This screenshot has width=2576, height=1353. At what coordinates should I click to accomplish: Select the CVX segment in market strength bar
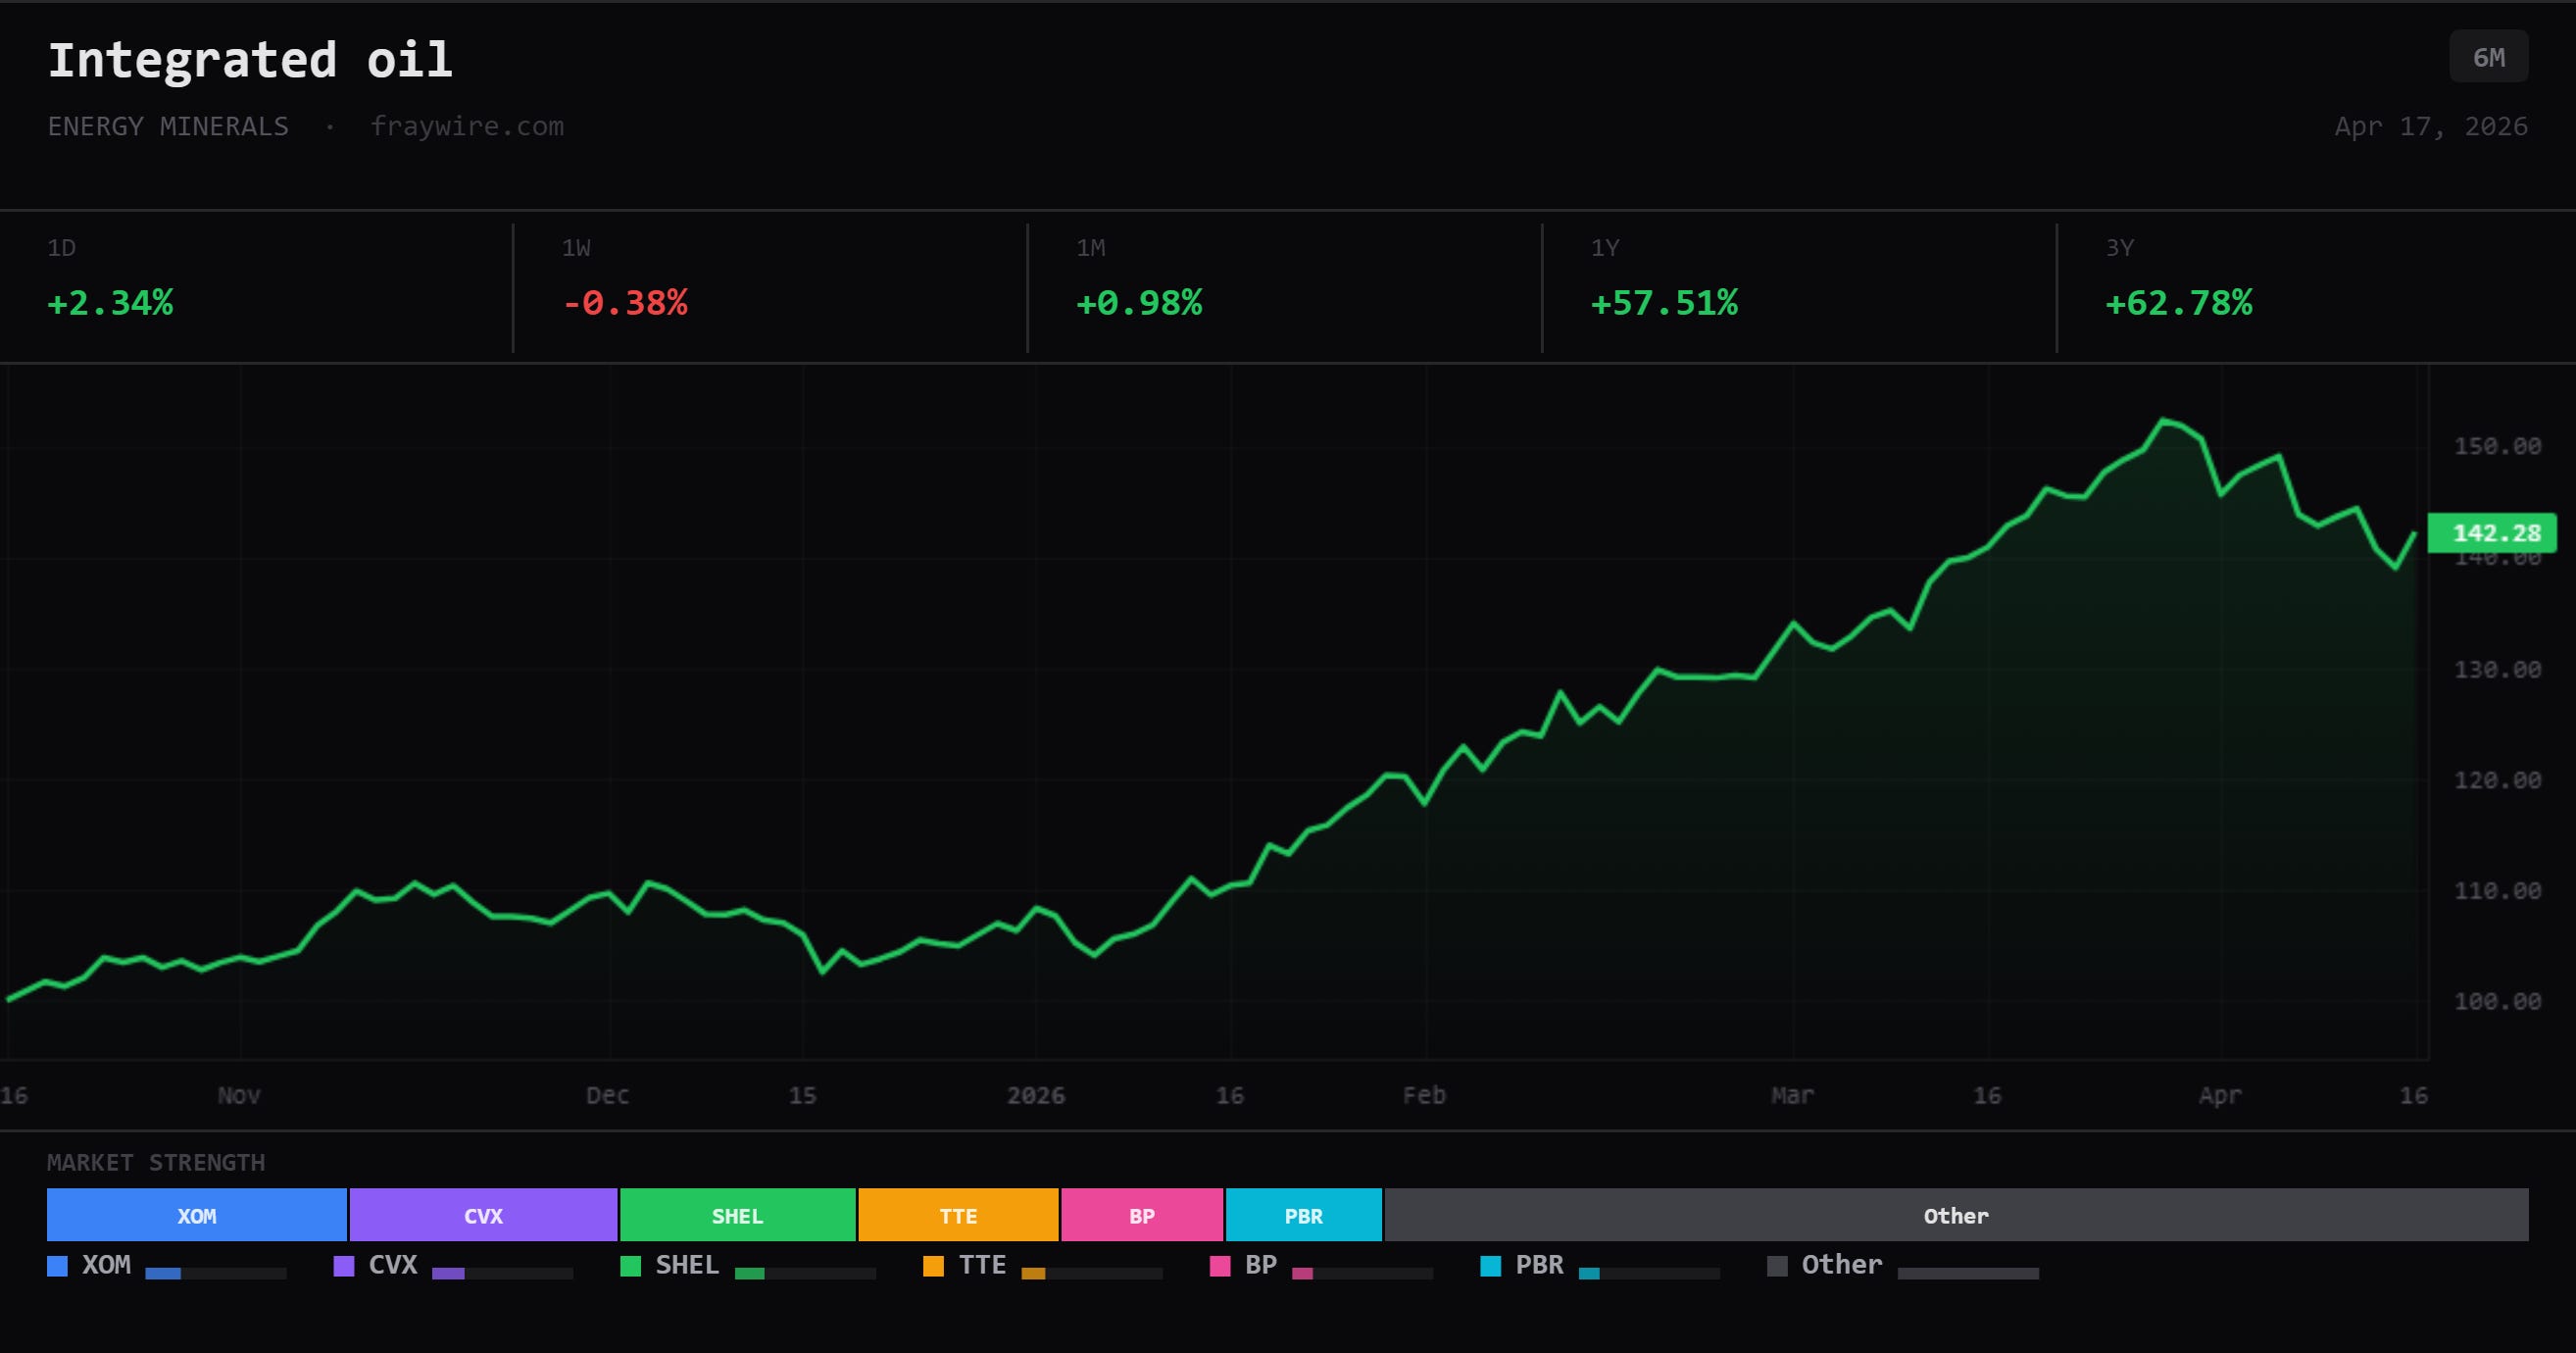click(x=483, y=1215)
